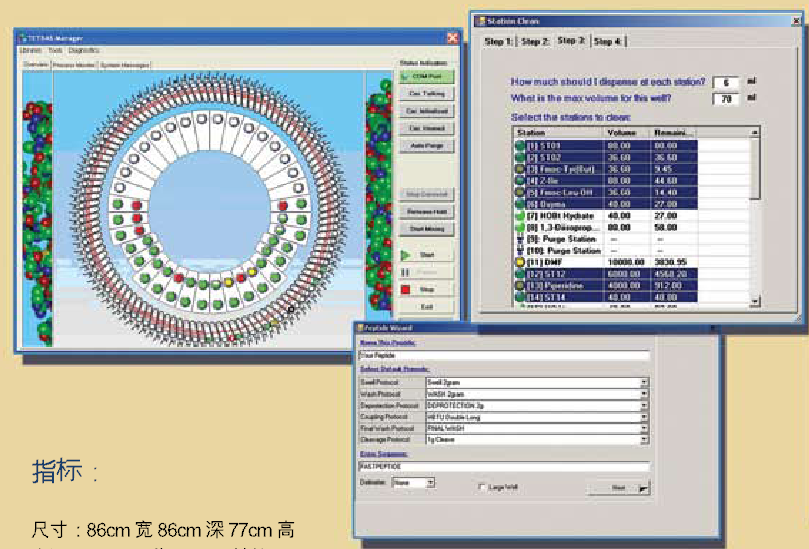Click the green icon of [7] HOBt Hydrate
The width and height of the screenshot is (809, 549).
point(520,216)
